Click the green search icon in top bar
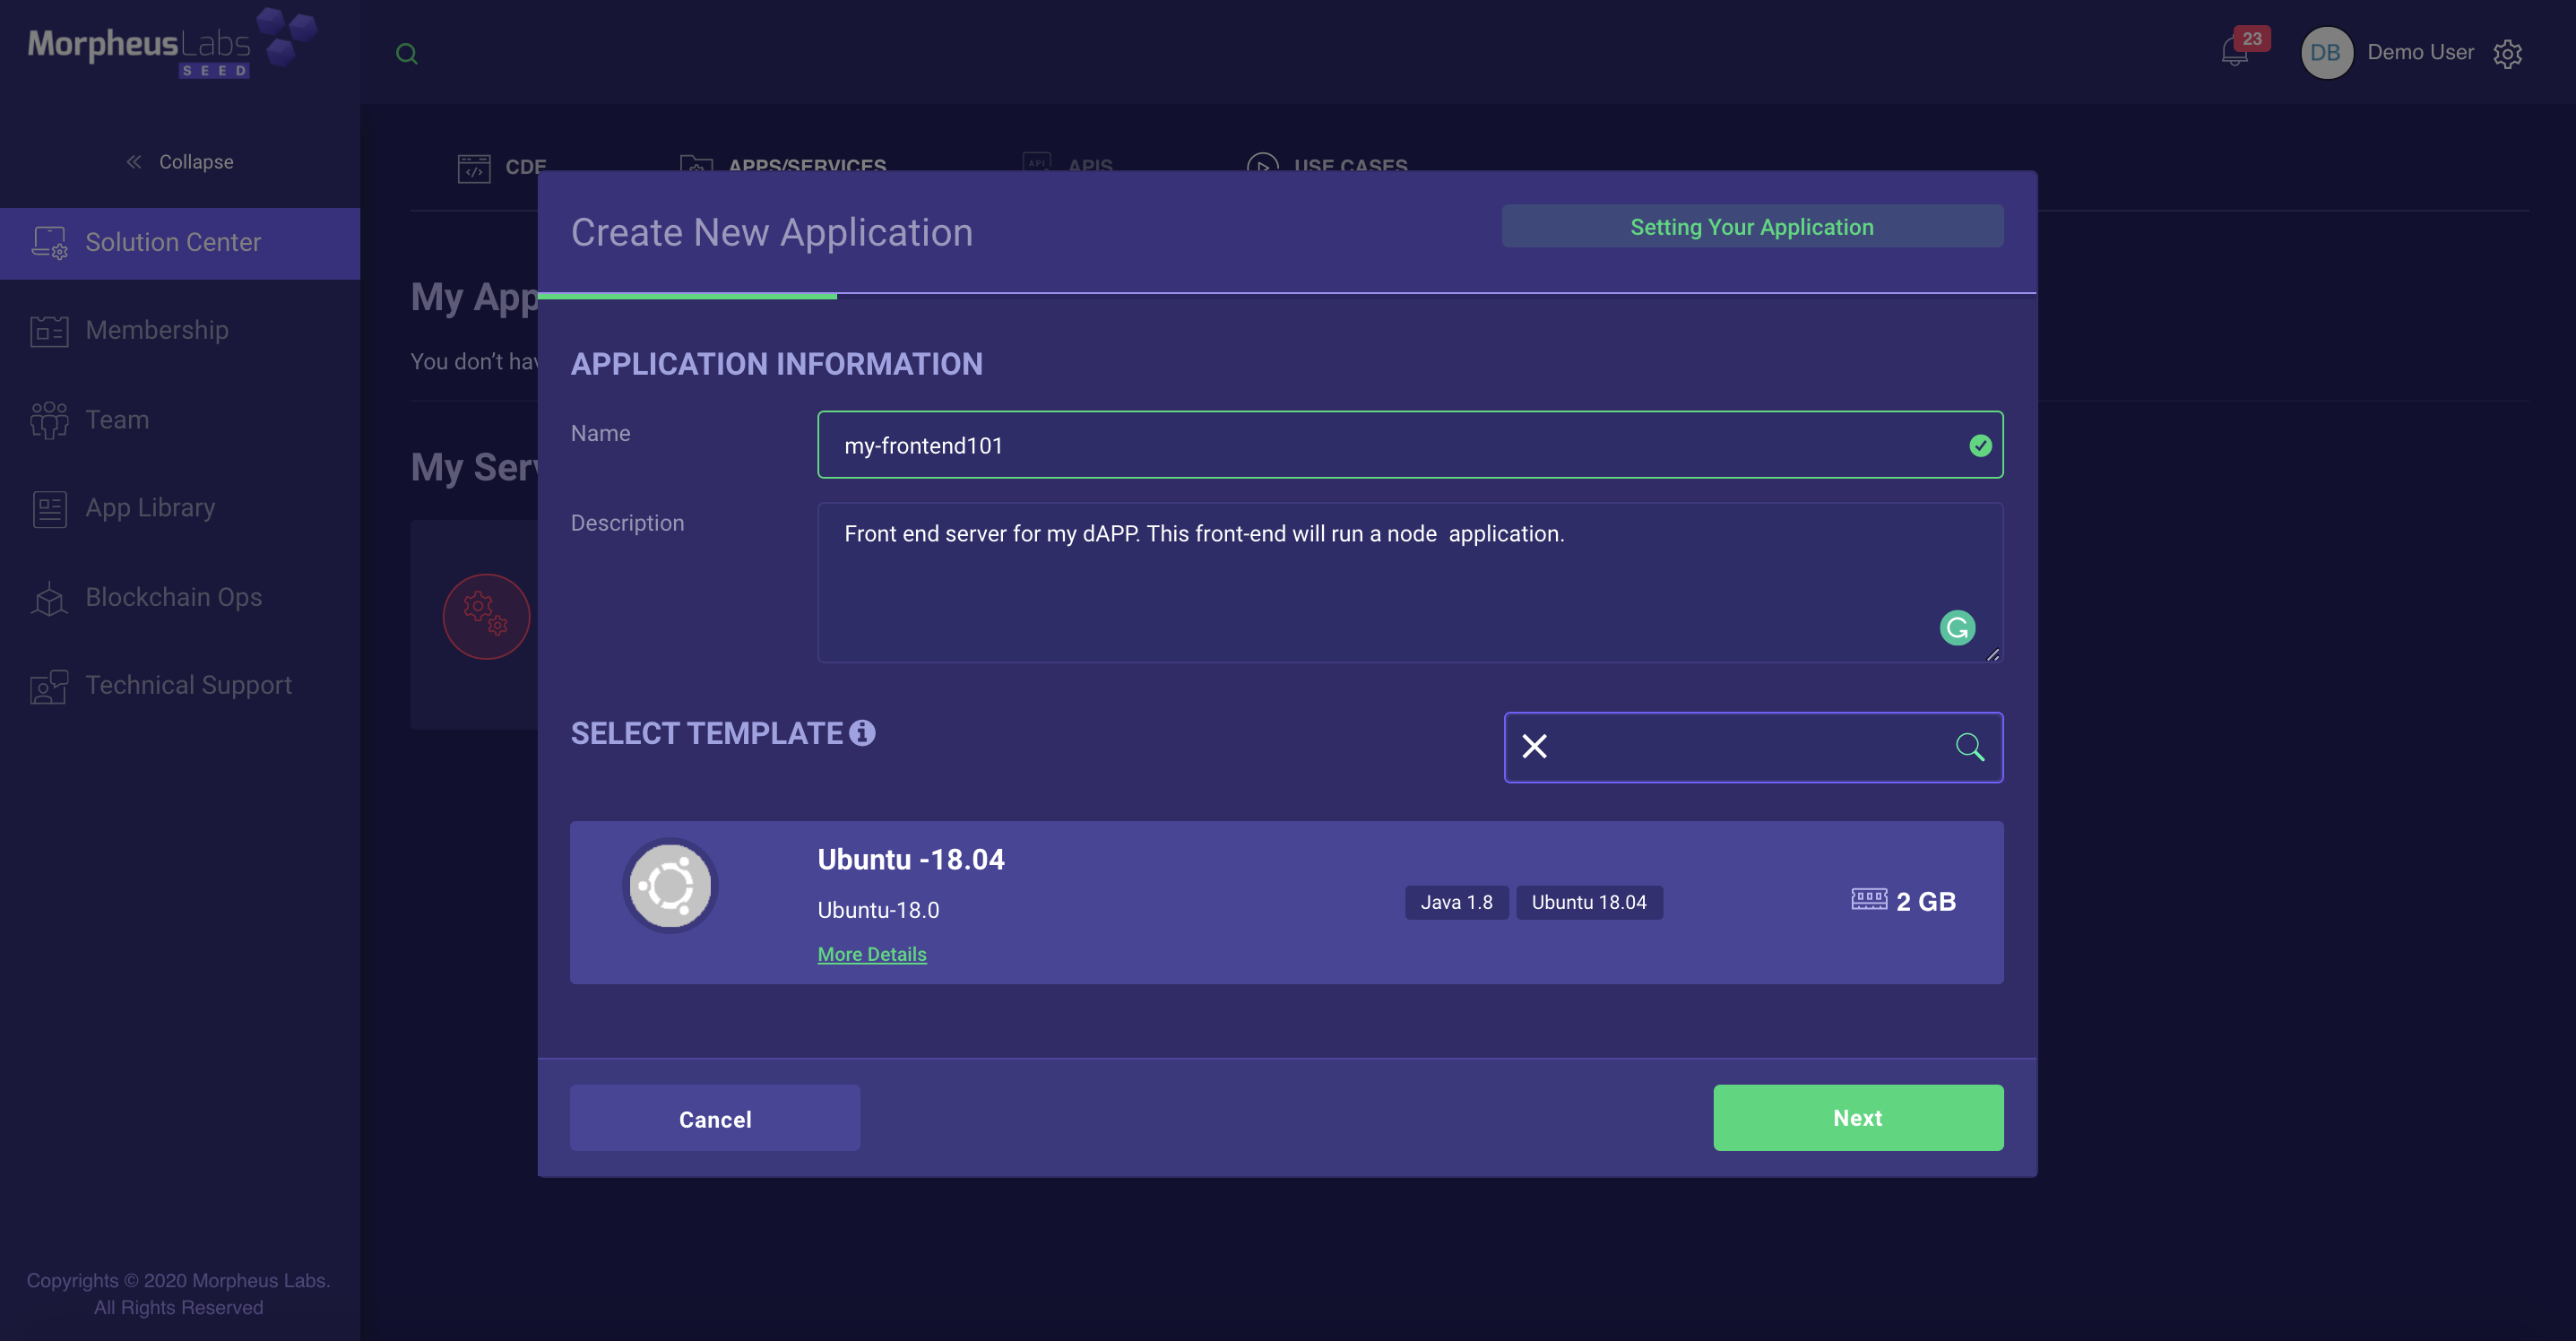This screenshot has width=2576, height=1341. coord(406,54)
